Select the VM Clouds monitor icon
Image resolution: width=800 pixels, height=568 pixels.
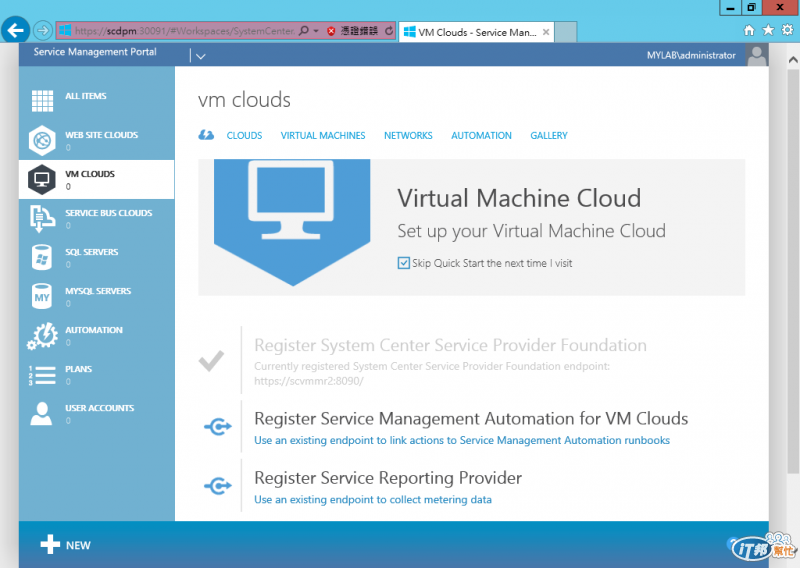(x=42, y=179)
